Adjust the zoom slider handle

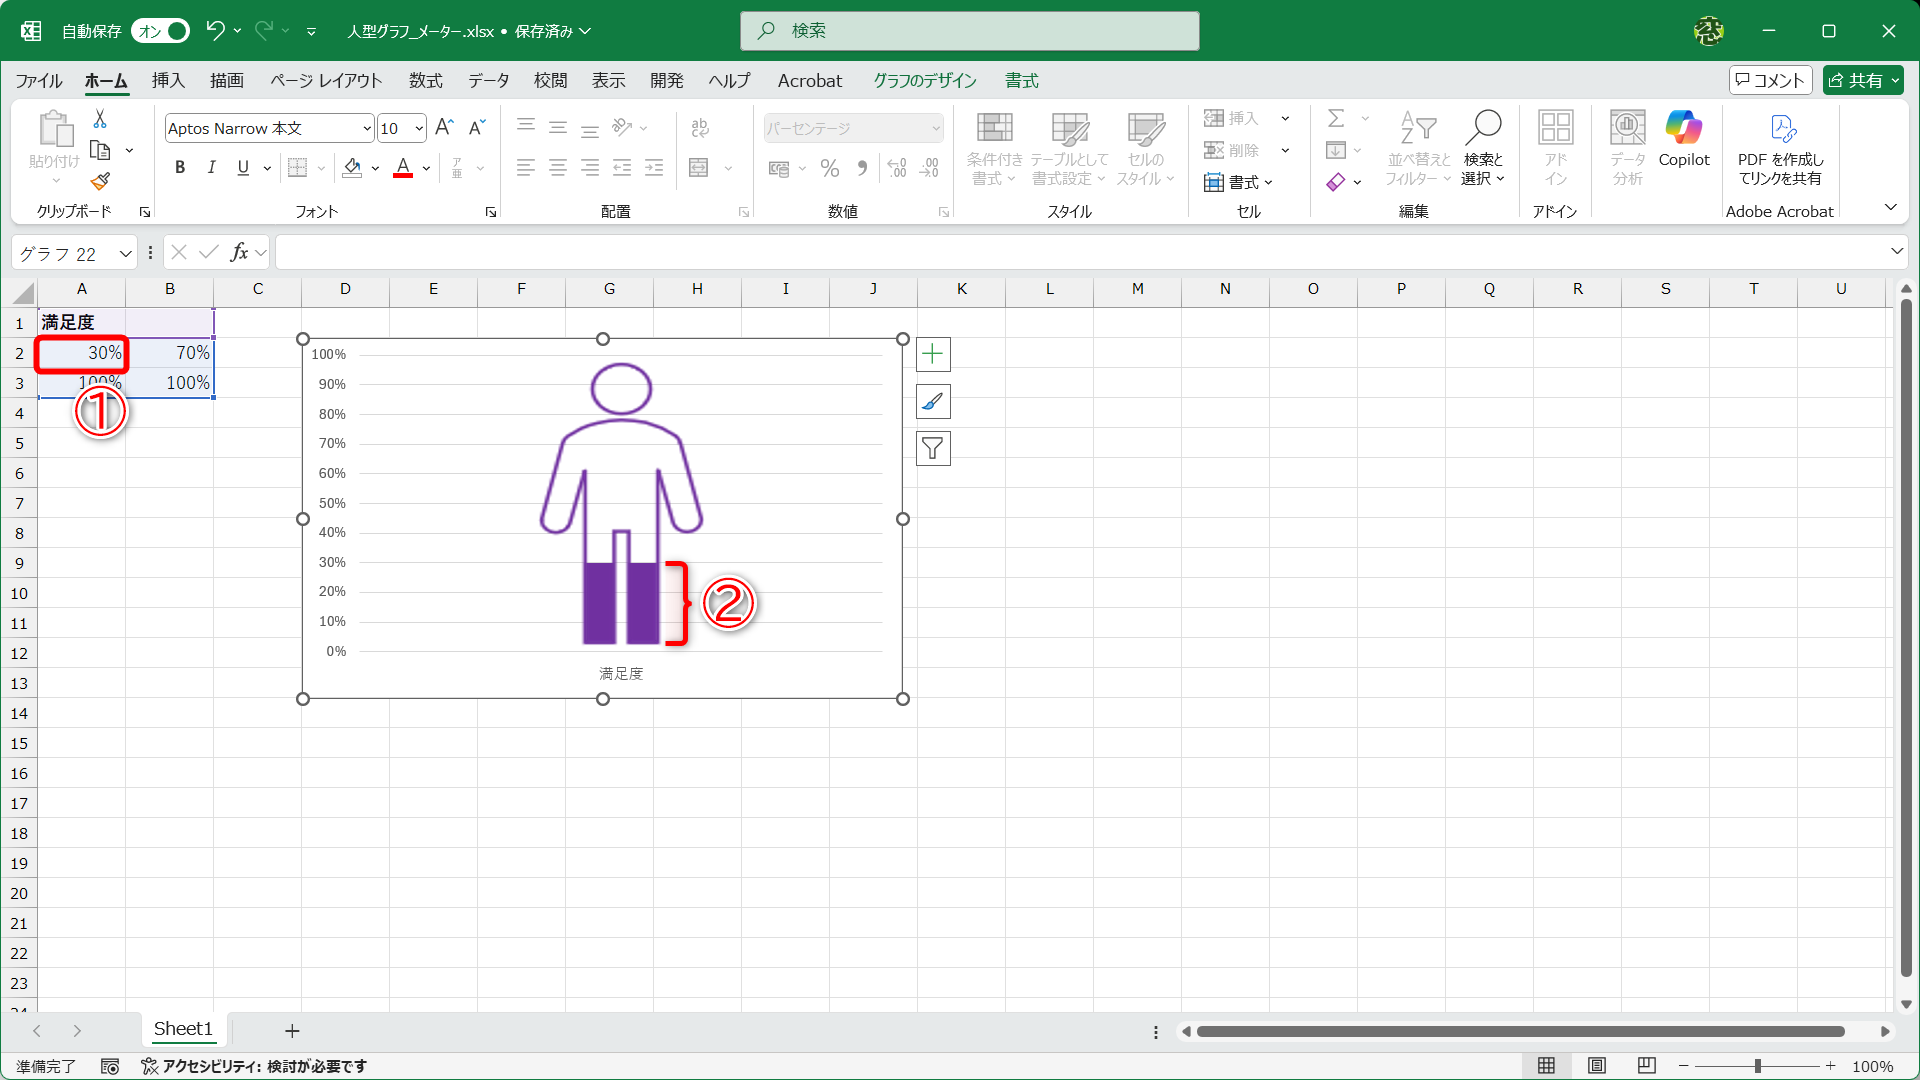click(1757, 1066)
